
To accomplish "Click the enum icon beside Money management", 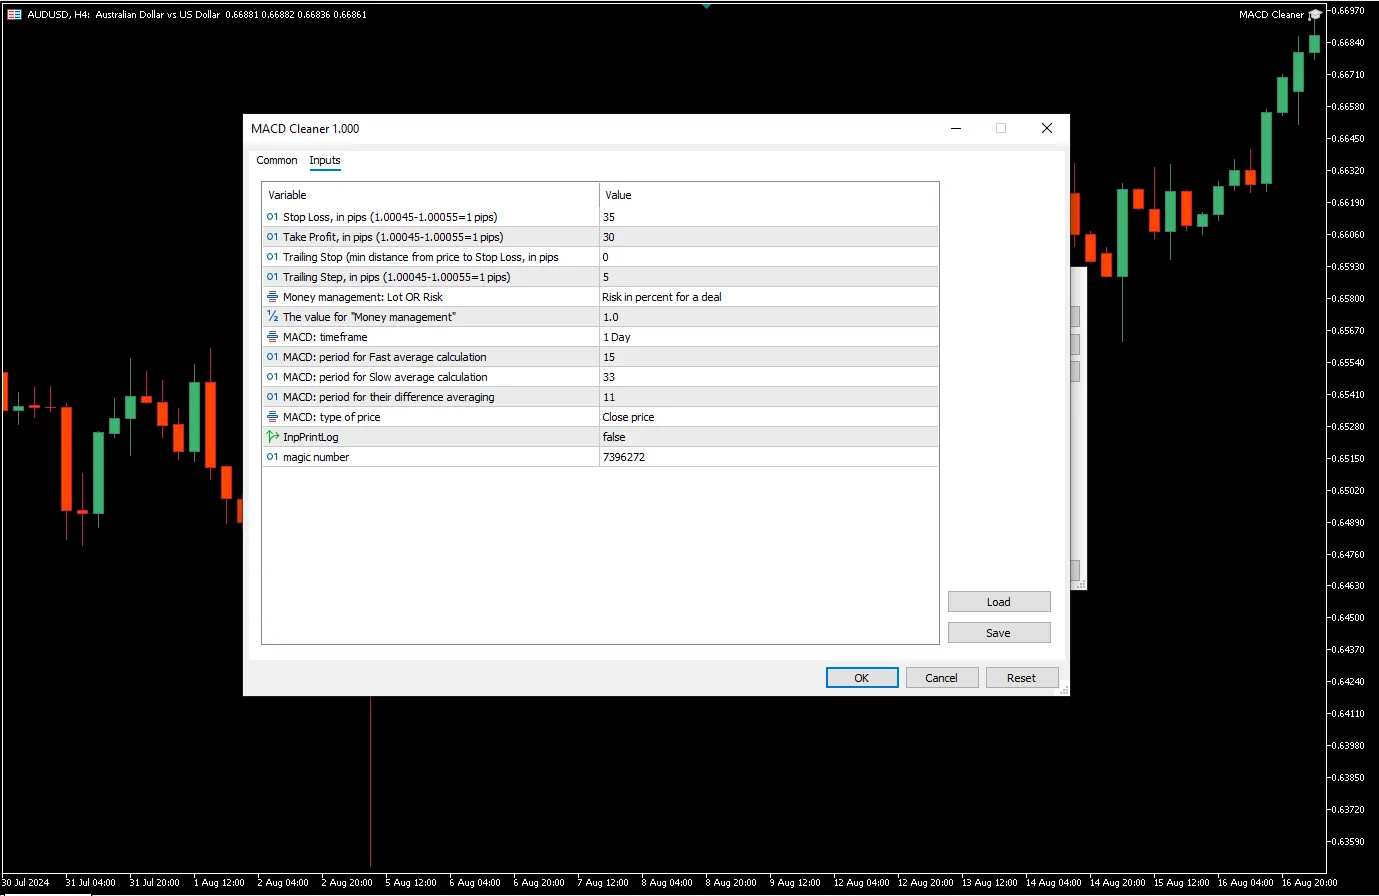I will point(272,297).
